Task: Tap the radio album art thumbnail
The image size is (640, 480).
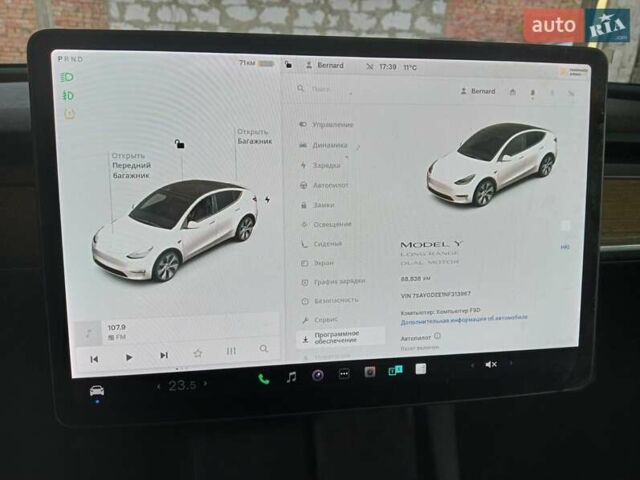Action: (x=88, y=333)
